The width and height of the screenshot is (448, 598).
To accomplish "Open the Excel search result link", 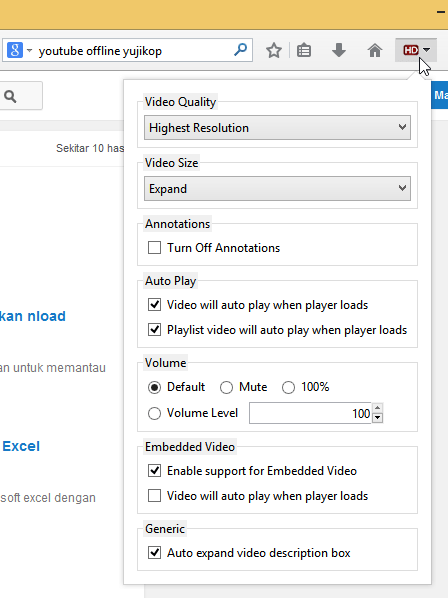I will point(20,446).
